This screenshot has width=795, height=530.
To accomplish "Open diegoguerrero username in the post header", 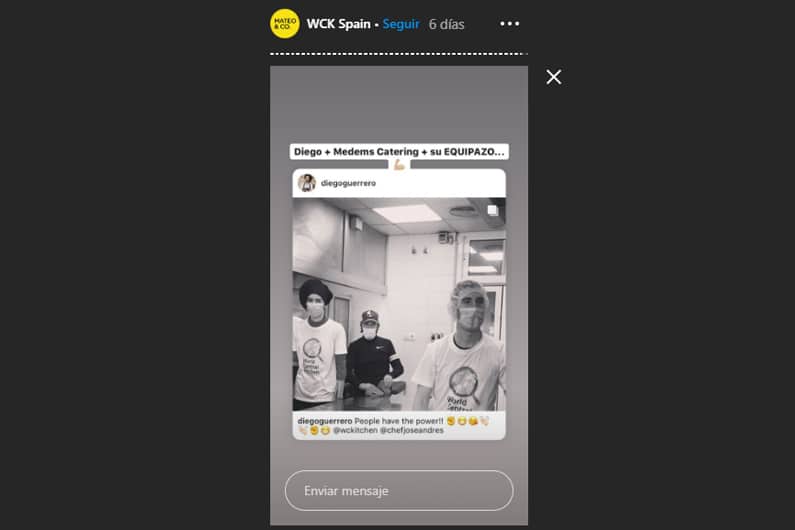I will coord(348,183).
